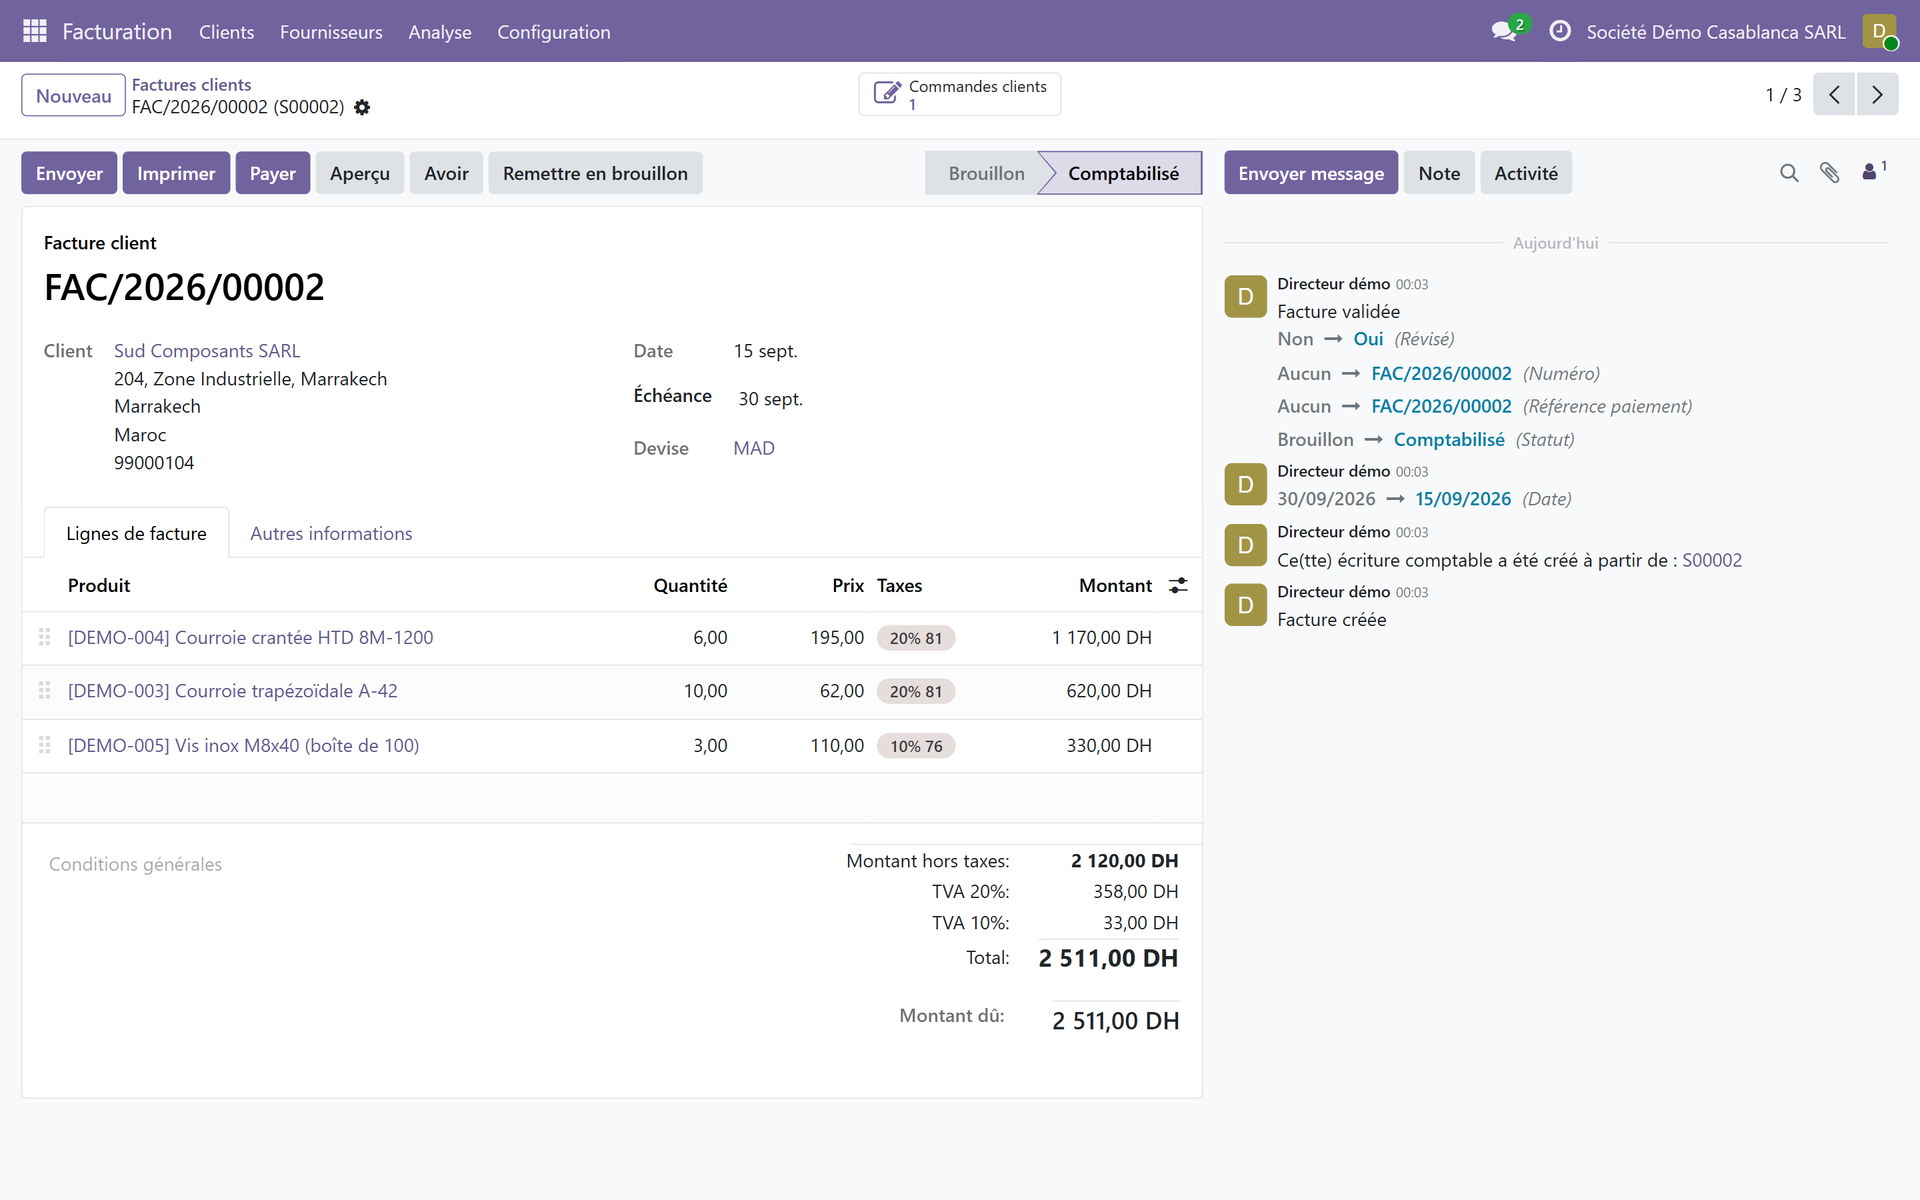Image resolution: width=1920 pixels, height=1200 pixels.
Task: Grab the drag handle for the DEMO-003 line
Action: [45, 691]
